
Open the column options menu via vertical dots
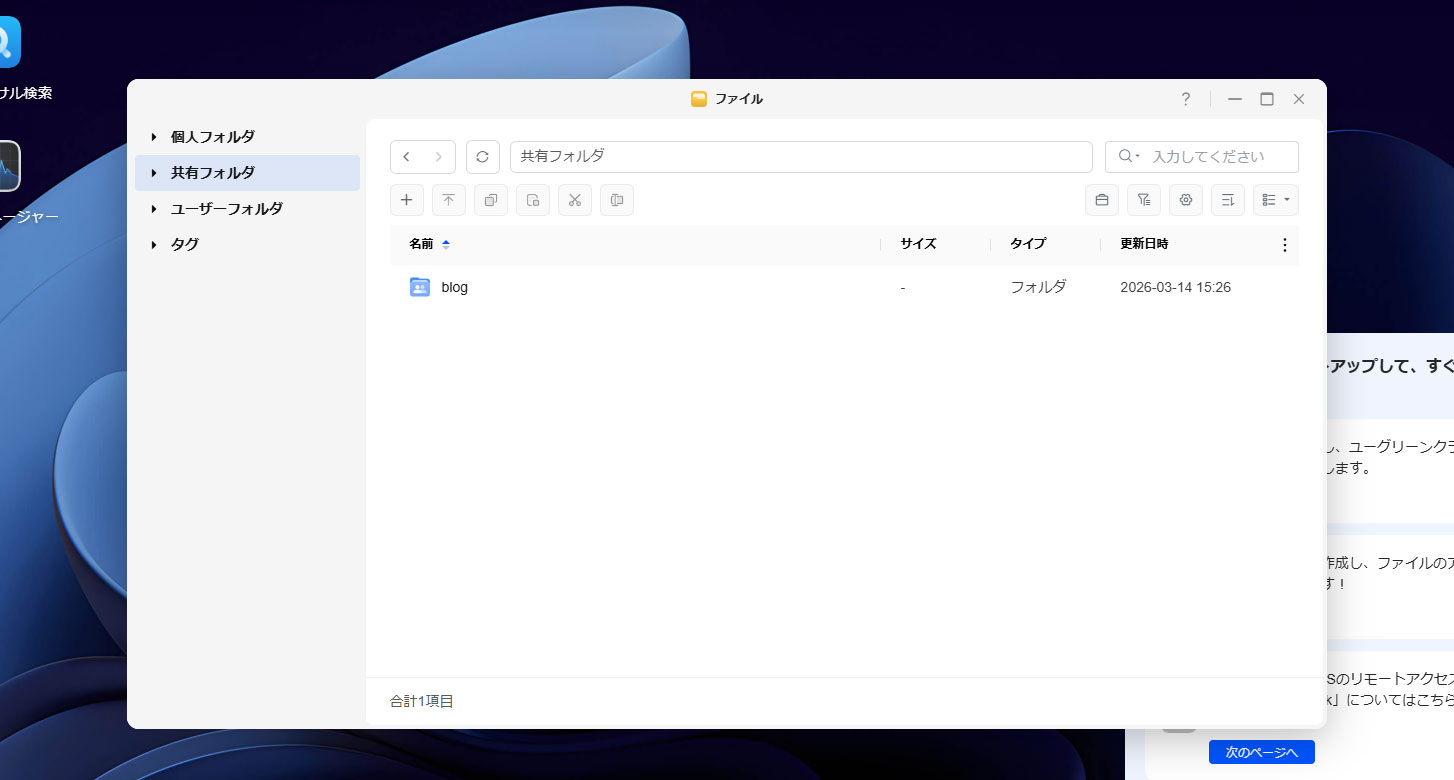click(1284, 244)
